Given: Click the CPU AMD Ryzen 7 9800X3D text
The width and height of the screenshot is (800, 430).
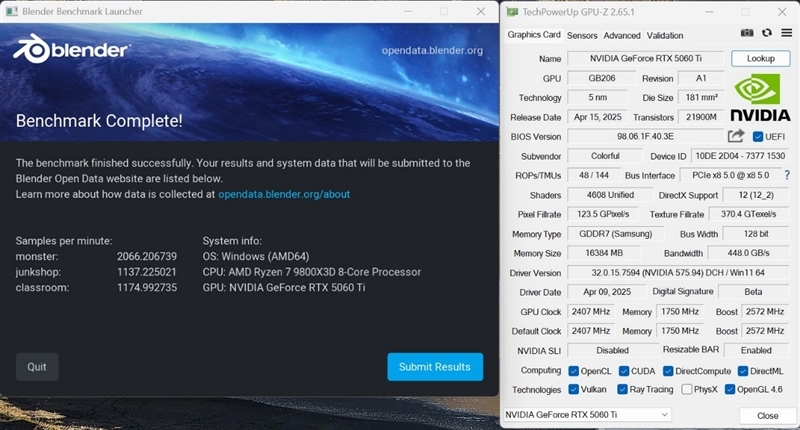Looking at the screenshot, I should coord(312,272).
